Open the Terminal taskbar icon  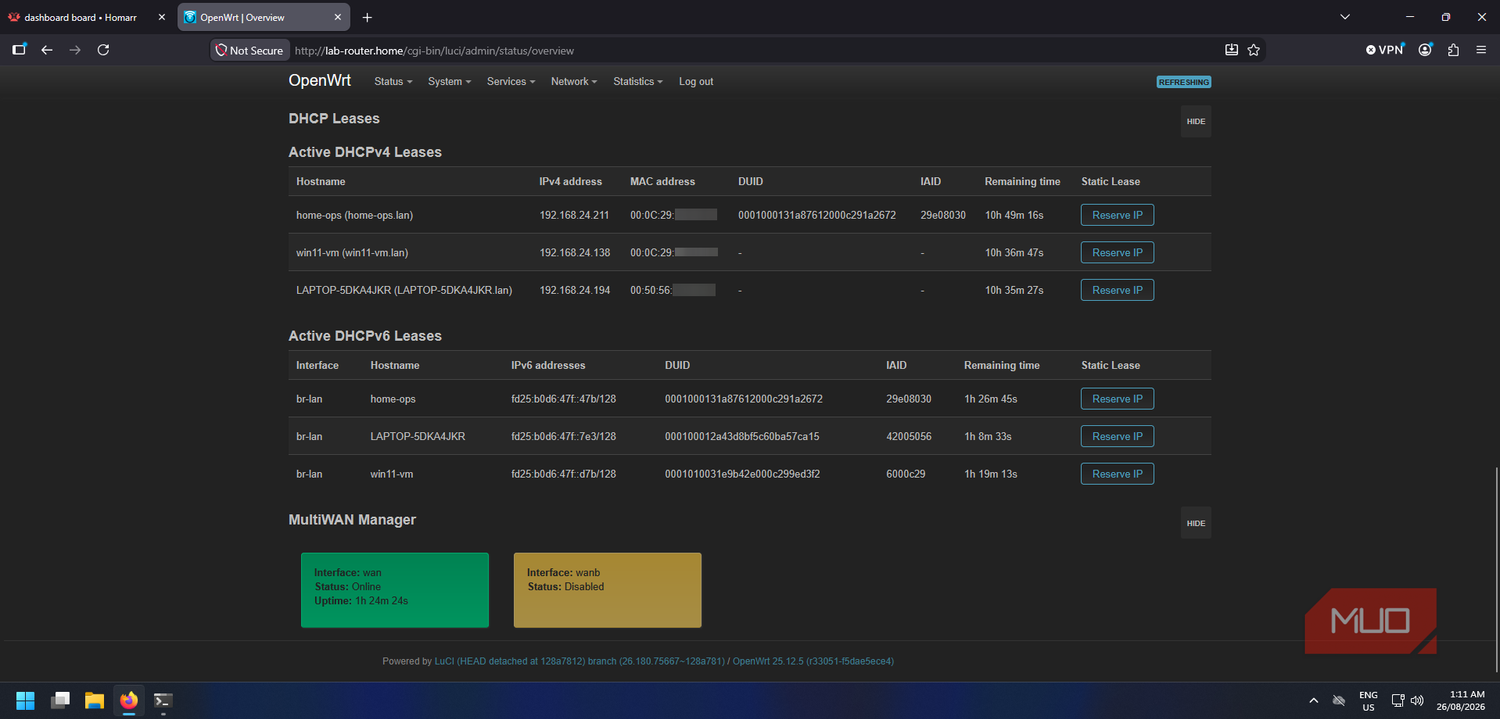coord(163,700)
